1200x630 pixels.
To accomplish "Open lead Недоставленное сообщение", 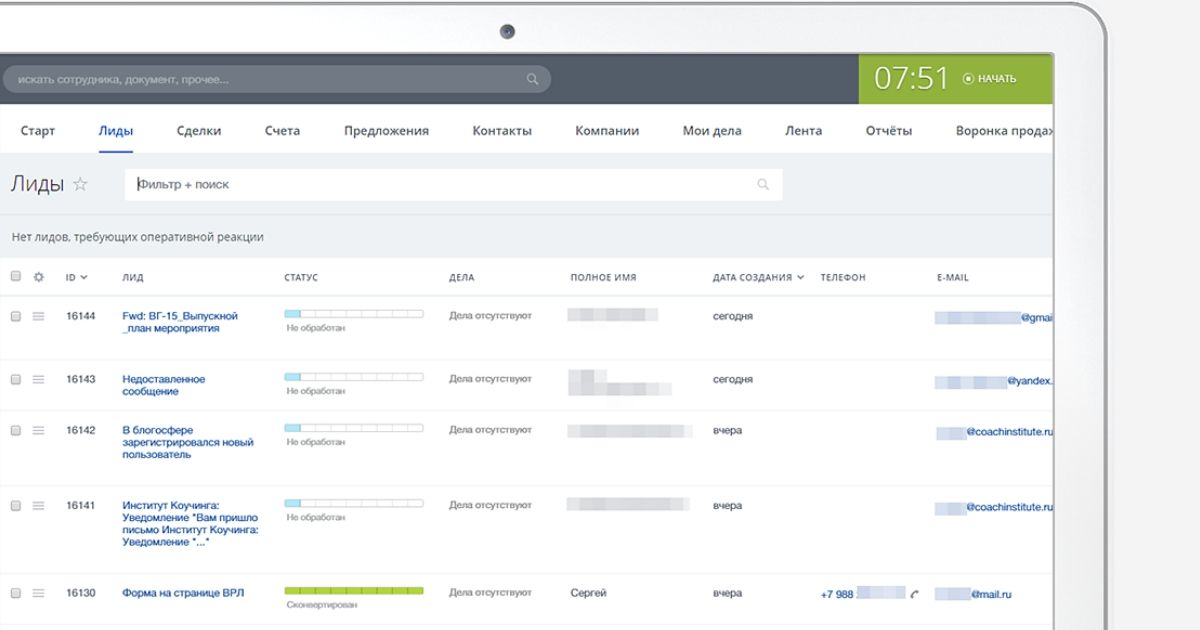I will (x=164, y=385).
